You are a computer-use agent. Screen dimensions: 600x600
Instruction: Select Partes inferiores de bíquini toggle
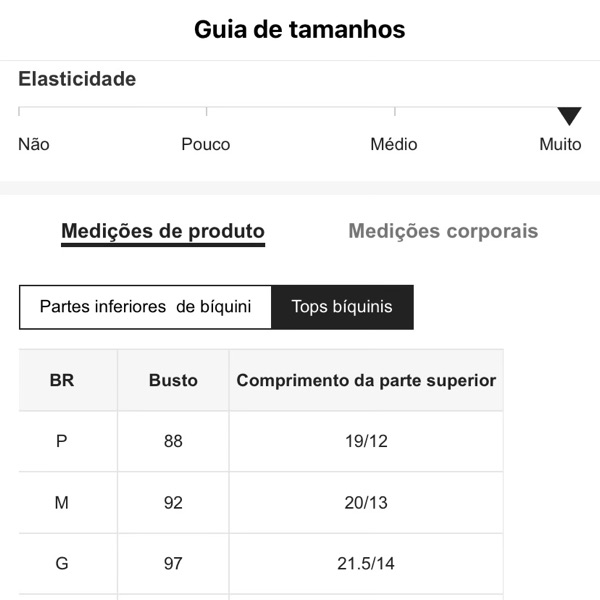click(x=145, y=307)
